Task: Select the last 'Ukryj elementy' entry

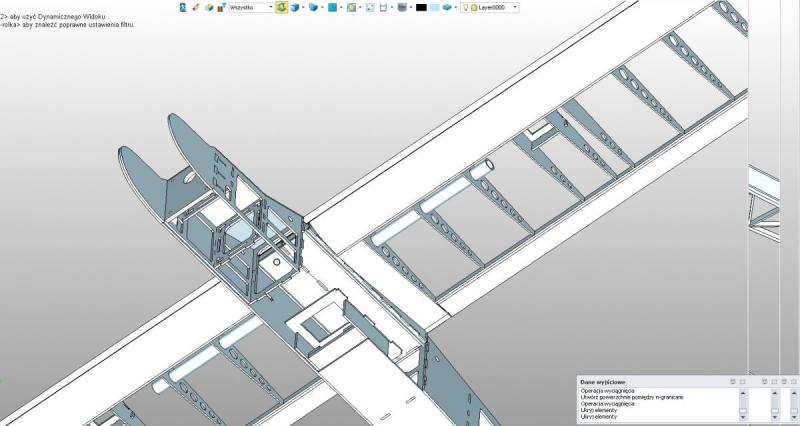Action: tap(600, 415)
